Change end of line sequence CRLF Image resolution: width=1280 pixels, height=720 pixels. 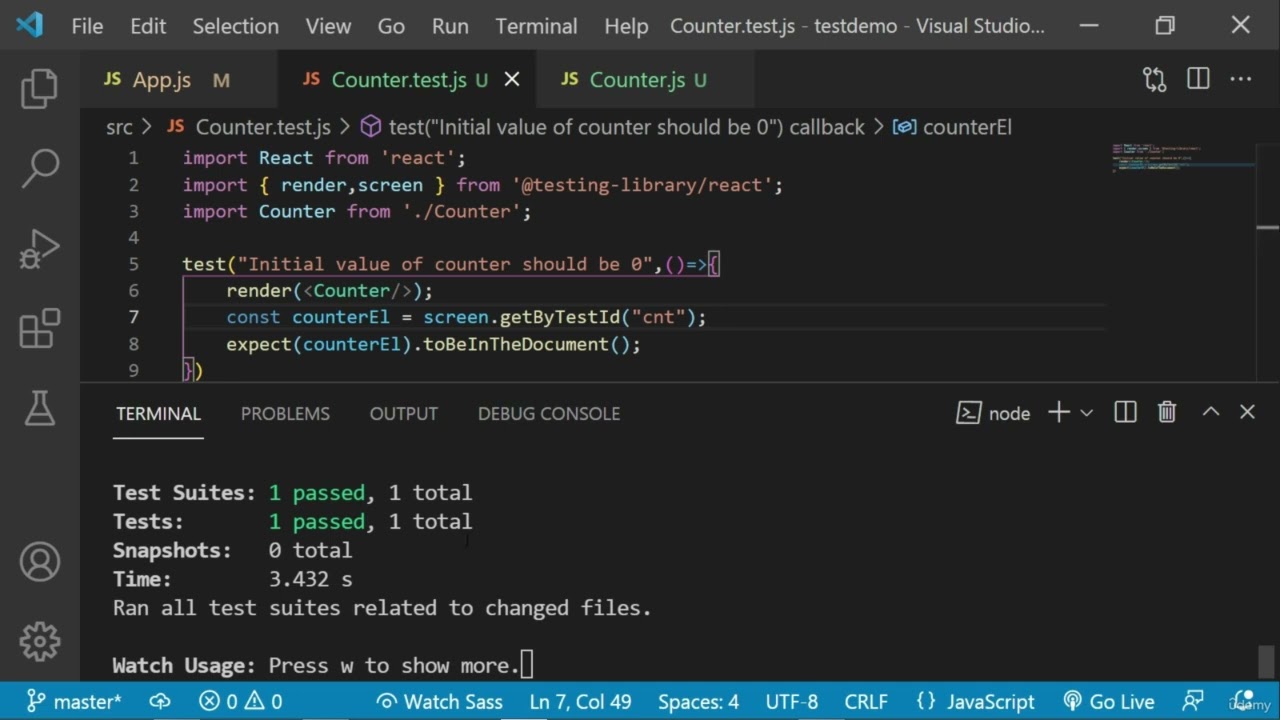coord(865,701)
